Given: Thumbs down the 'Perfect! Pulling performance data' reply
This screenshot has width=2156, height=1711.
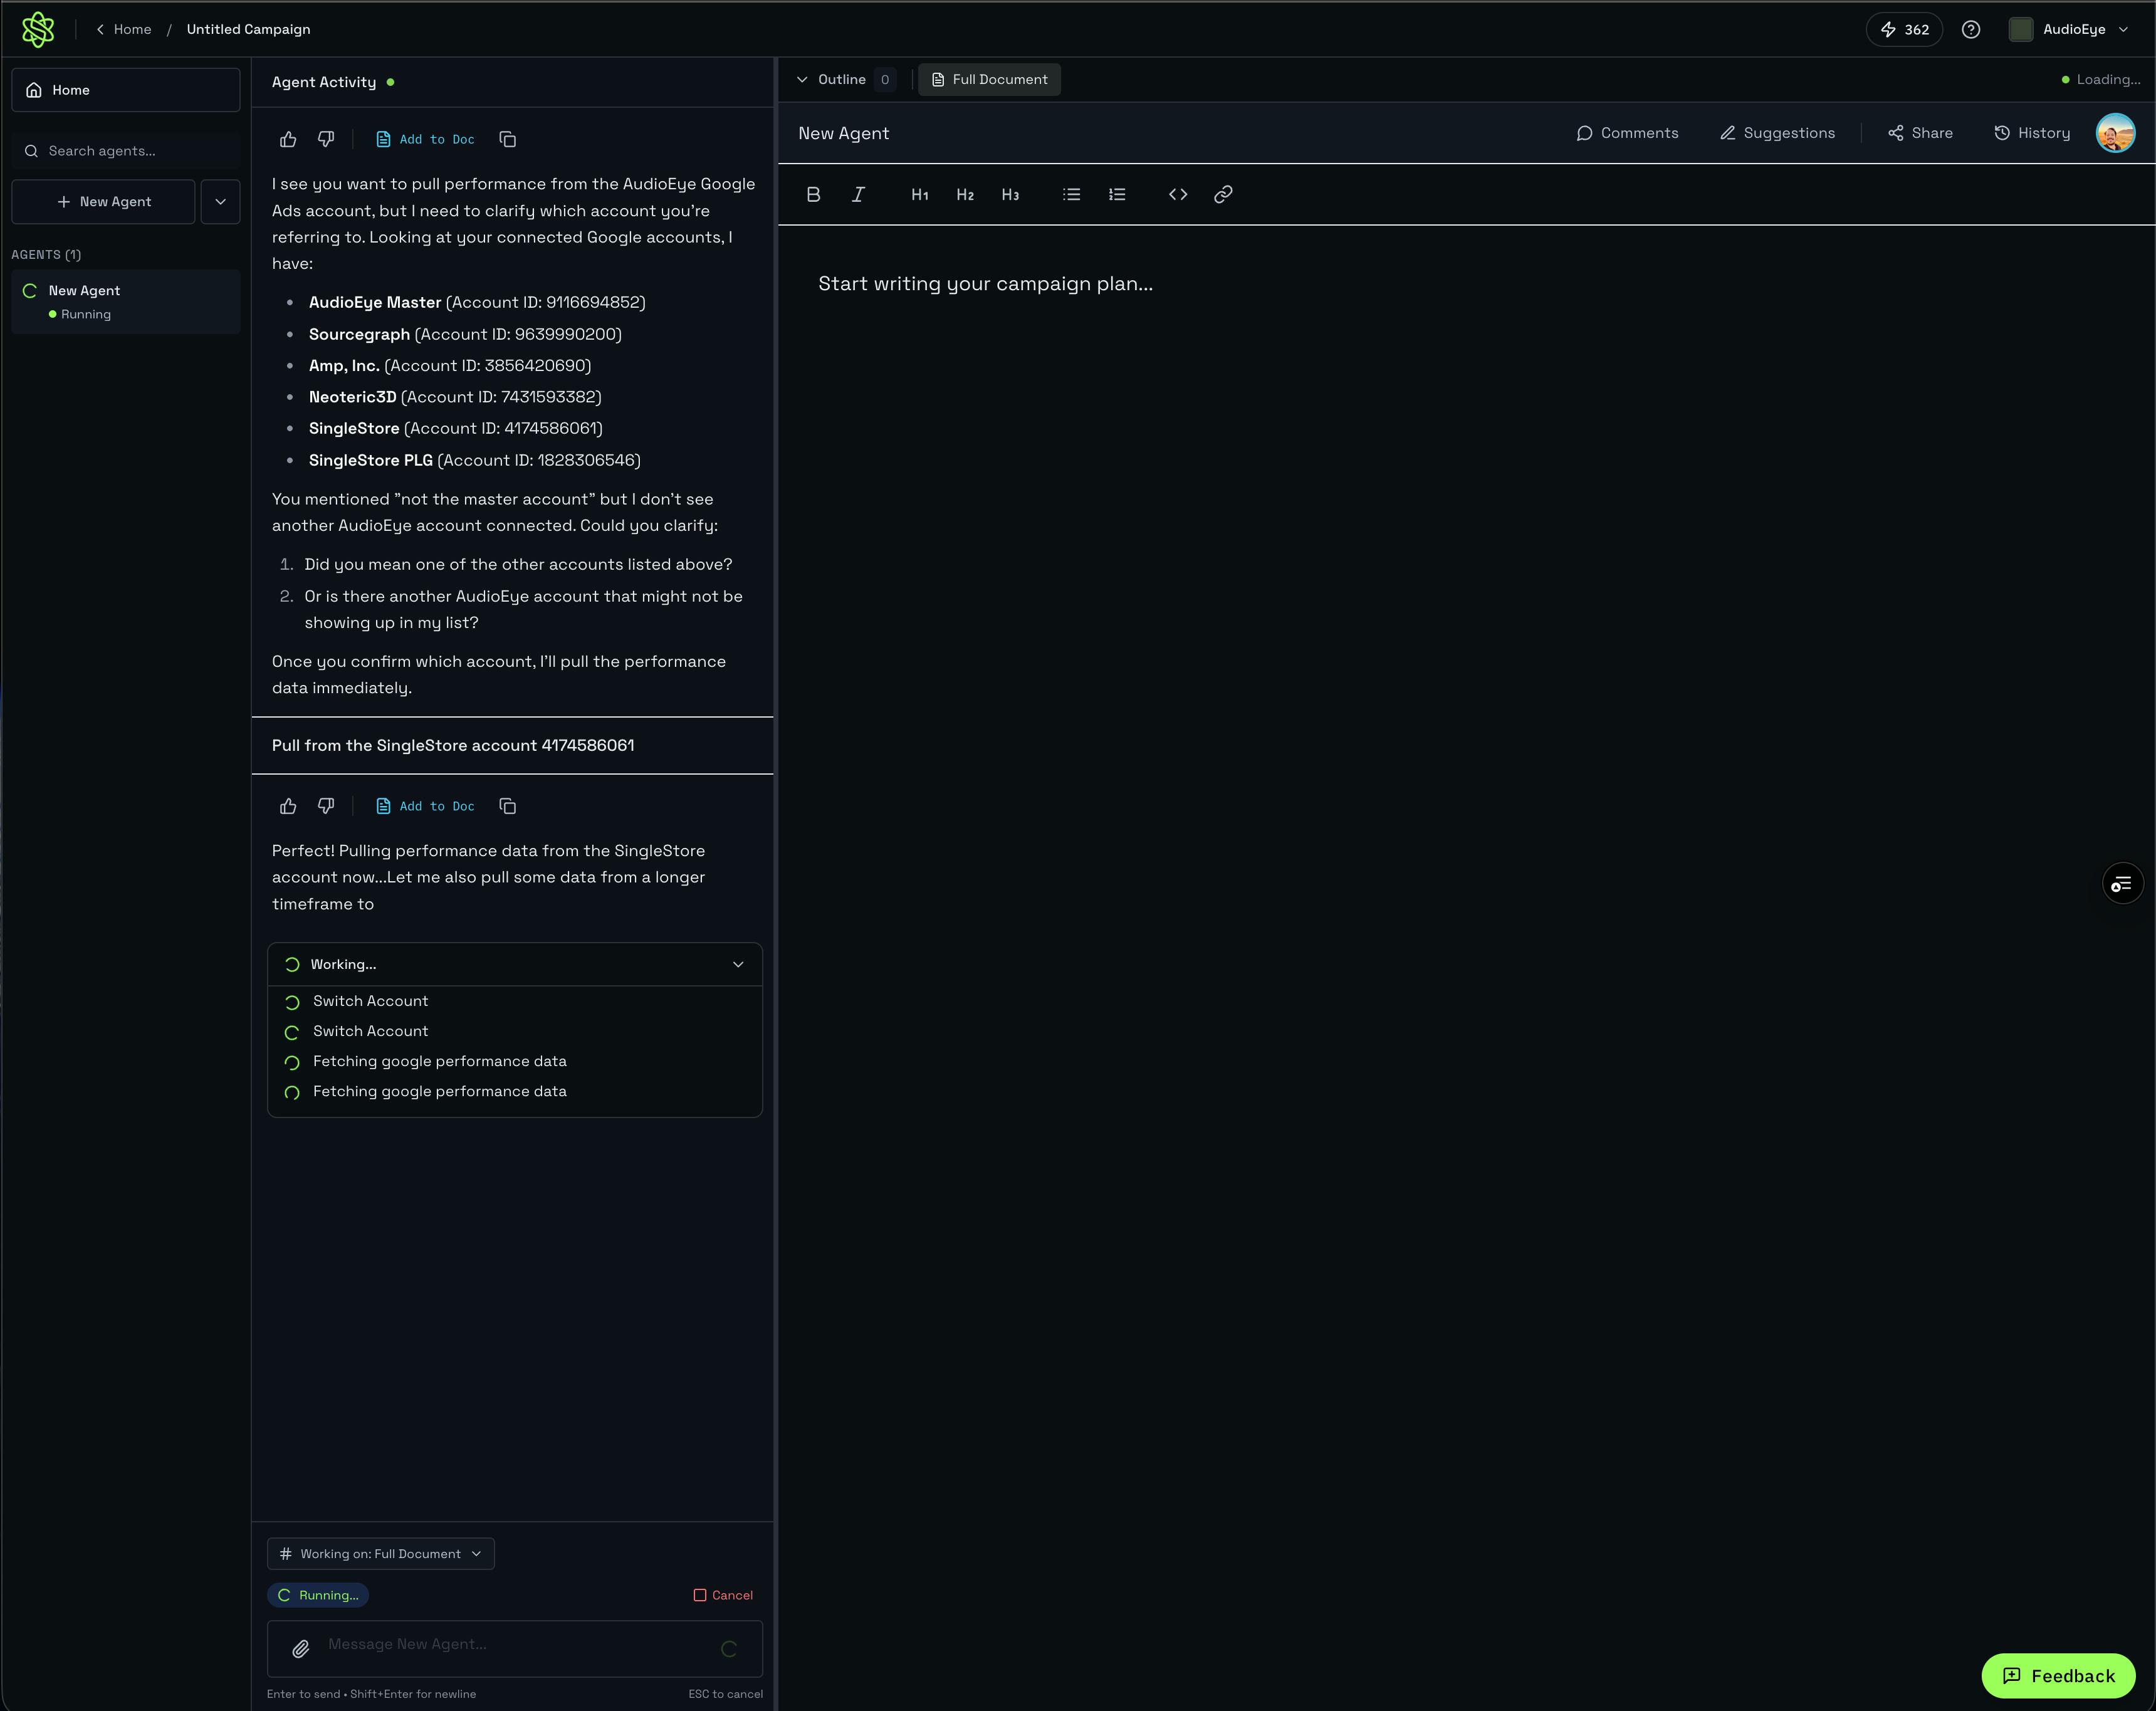Looking at the screenshot, I should pos(326,806).
